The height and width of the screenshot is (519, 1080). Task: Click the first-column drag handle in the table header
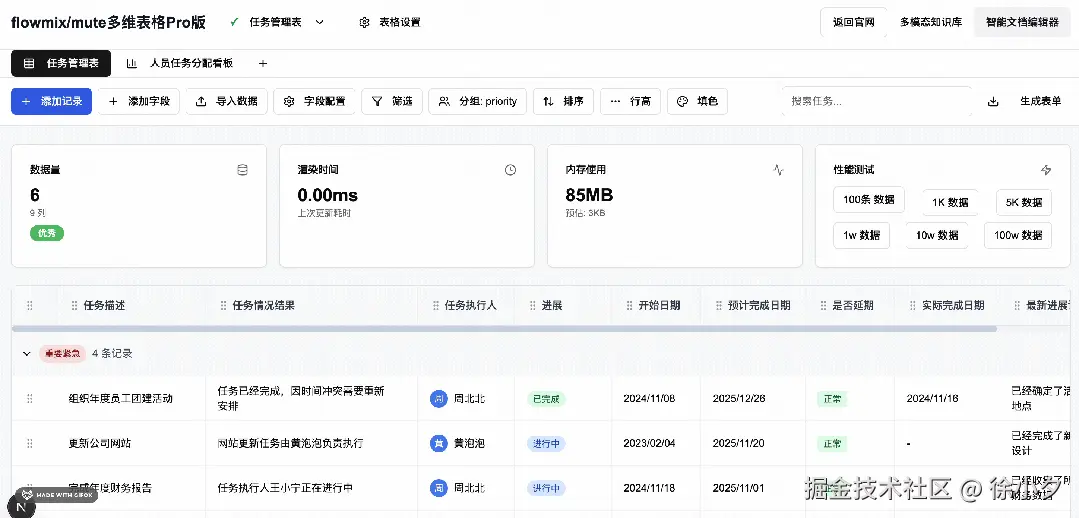[x=30, y=306]
